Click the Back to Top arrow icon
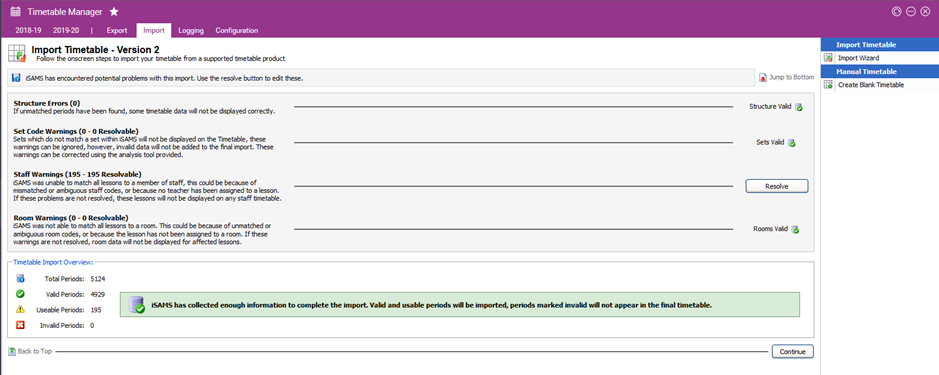939x375 pixels. pyautogui.click(x=12, y=351)
